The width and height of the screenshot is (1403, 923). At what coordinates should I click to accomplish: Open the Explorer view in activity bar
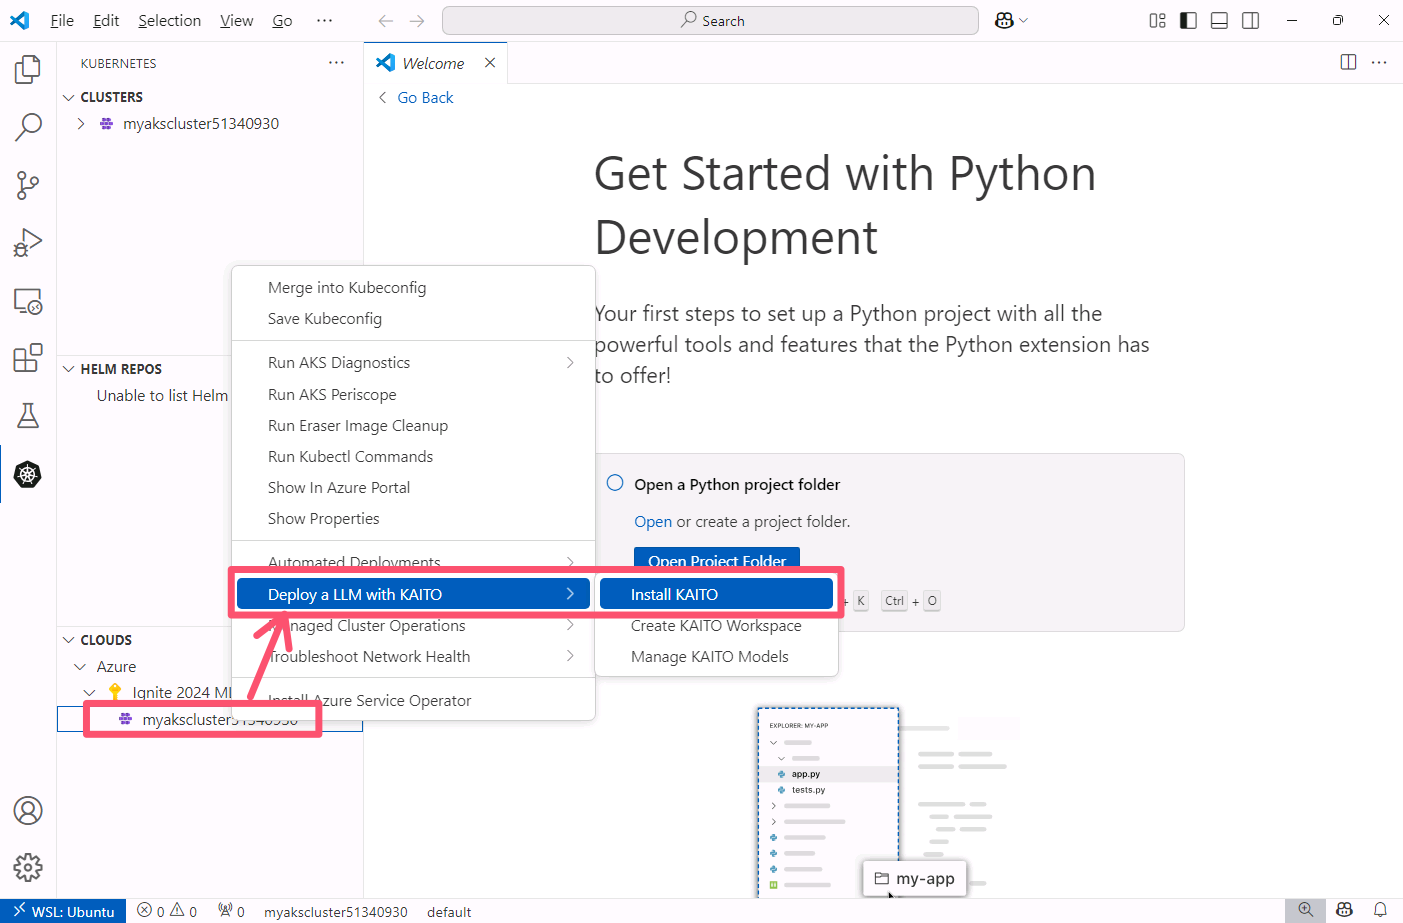click(28, 69)
